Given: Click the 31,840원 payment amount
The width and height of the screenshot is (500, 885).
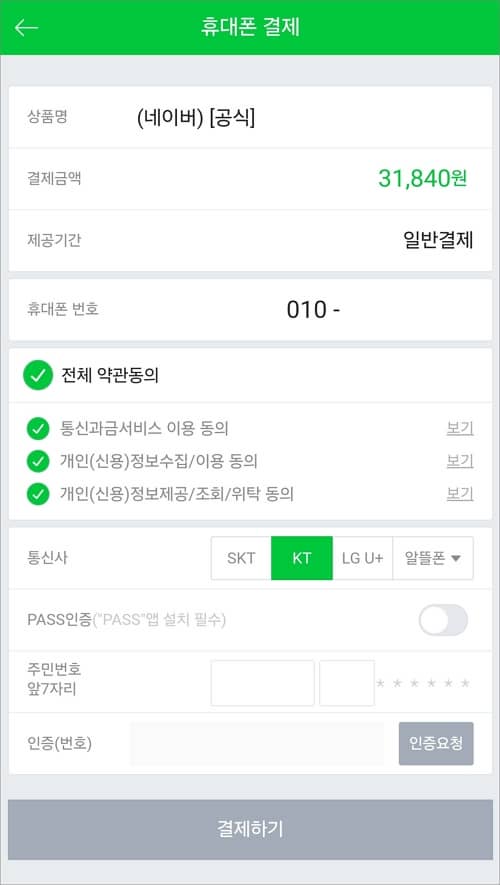Looking at the screenshot, I should (423, 179).
